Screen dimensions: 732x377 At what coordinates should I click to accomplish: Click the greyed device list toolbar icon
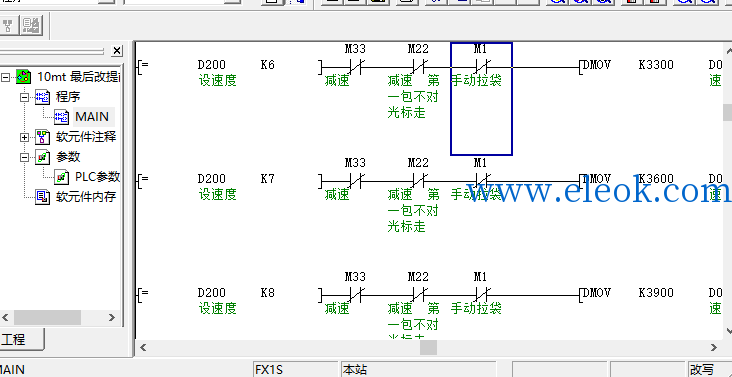click(x=31, y=25)
